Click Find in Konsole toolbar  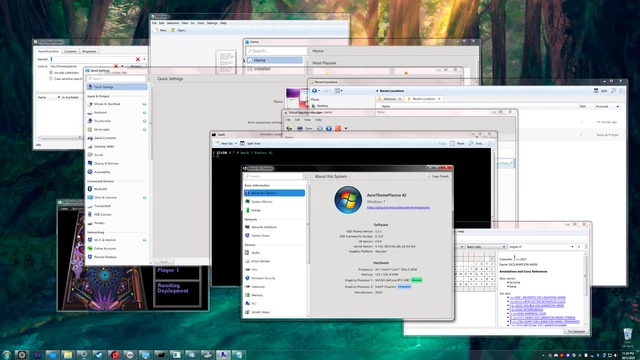[476, 143]
